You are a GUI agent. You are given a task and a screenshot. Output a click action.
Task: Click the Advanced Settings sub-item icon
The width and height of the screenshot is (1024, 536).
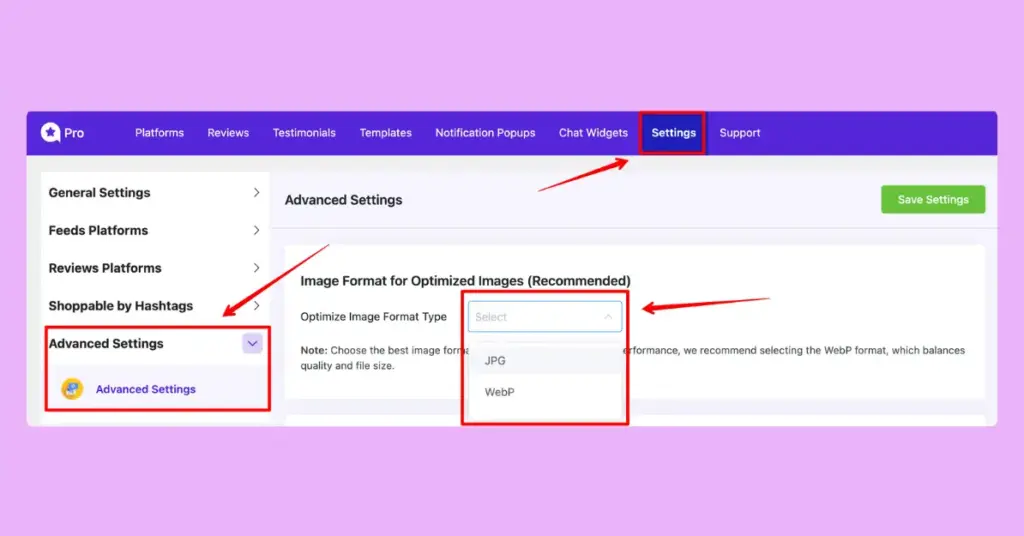pyautogui.click(x=72, y=389)
